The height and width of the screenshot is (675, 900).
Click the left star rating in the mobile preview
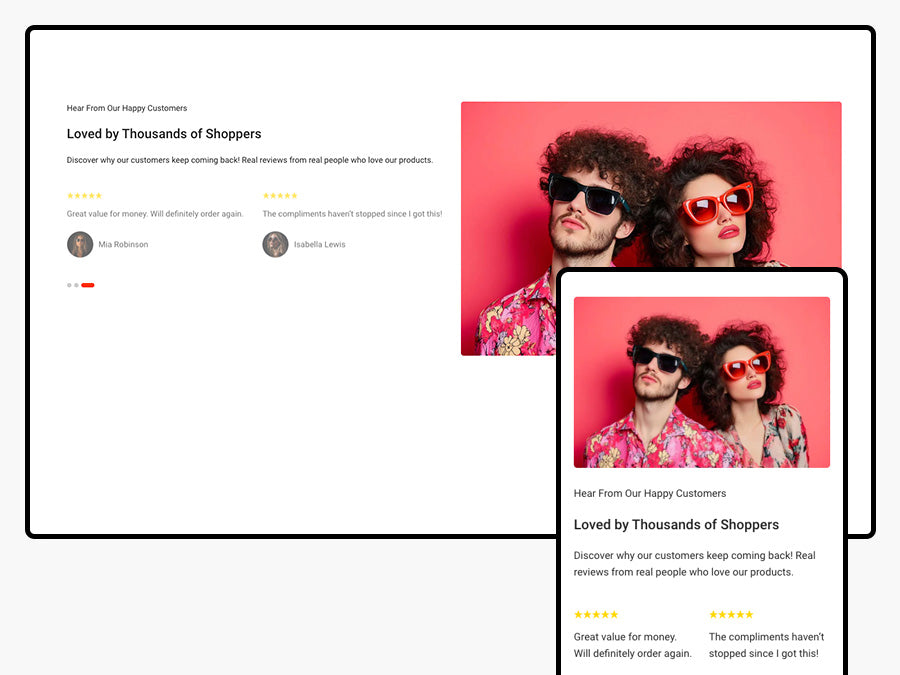(596, 614)
